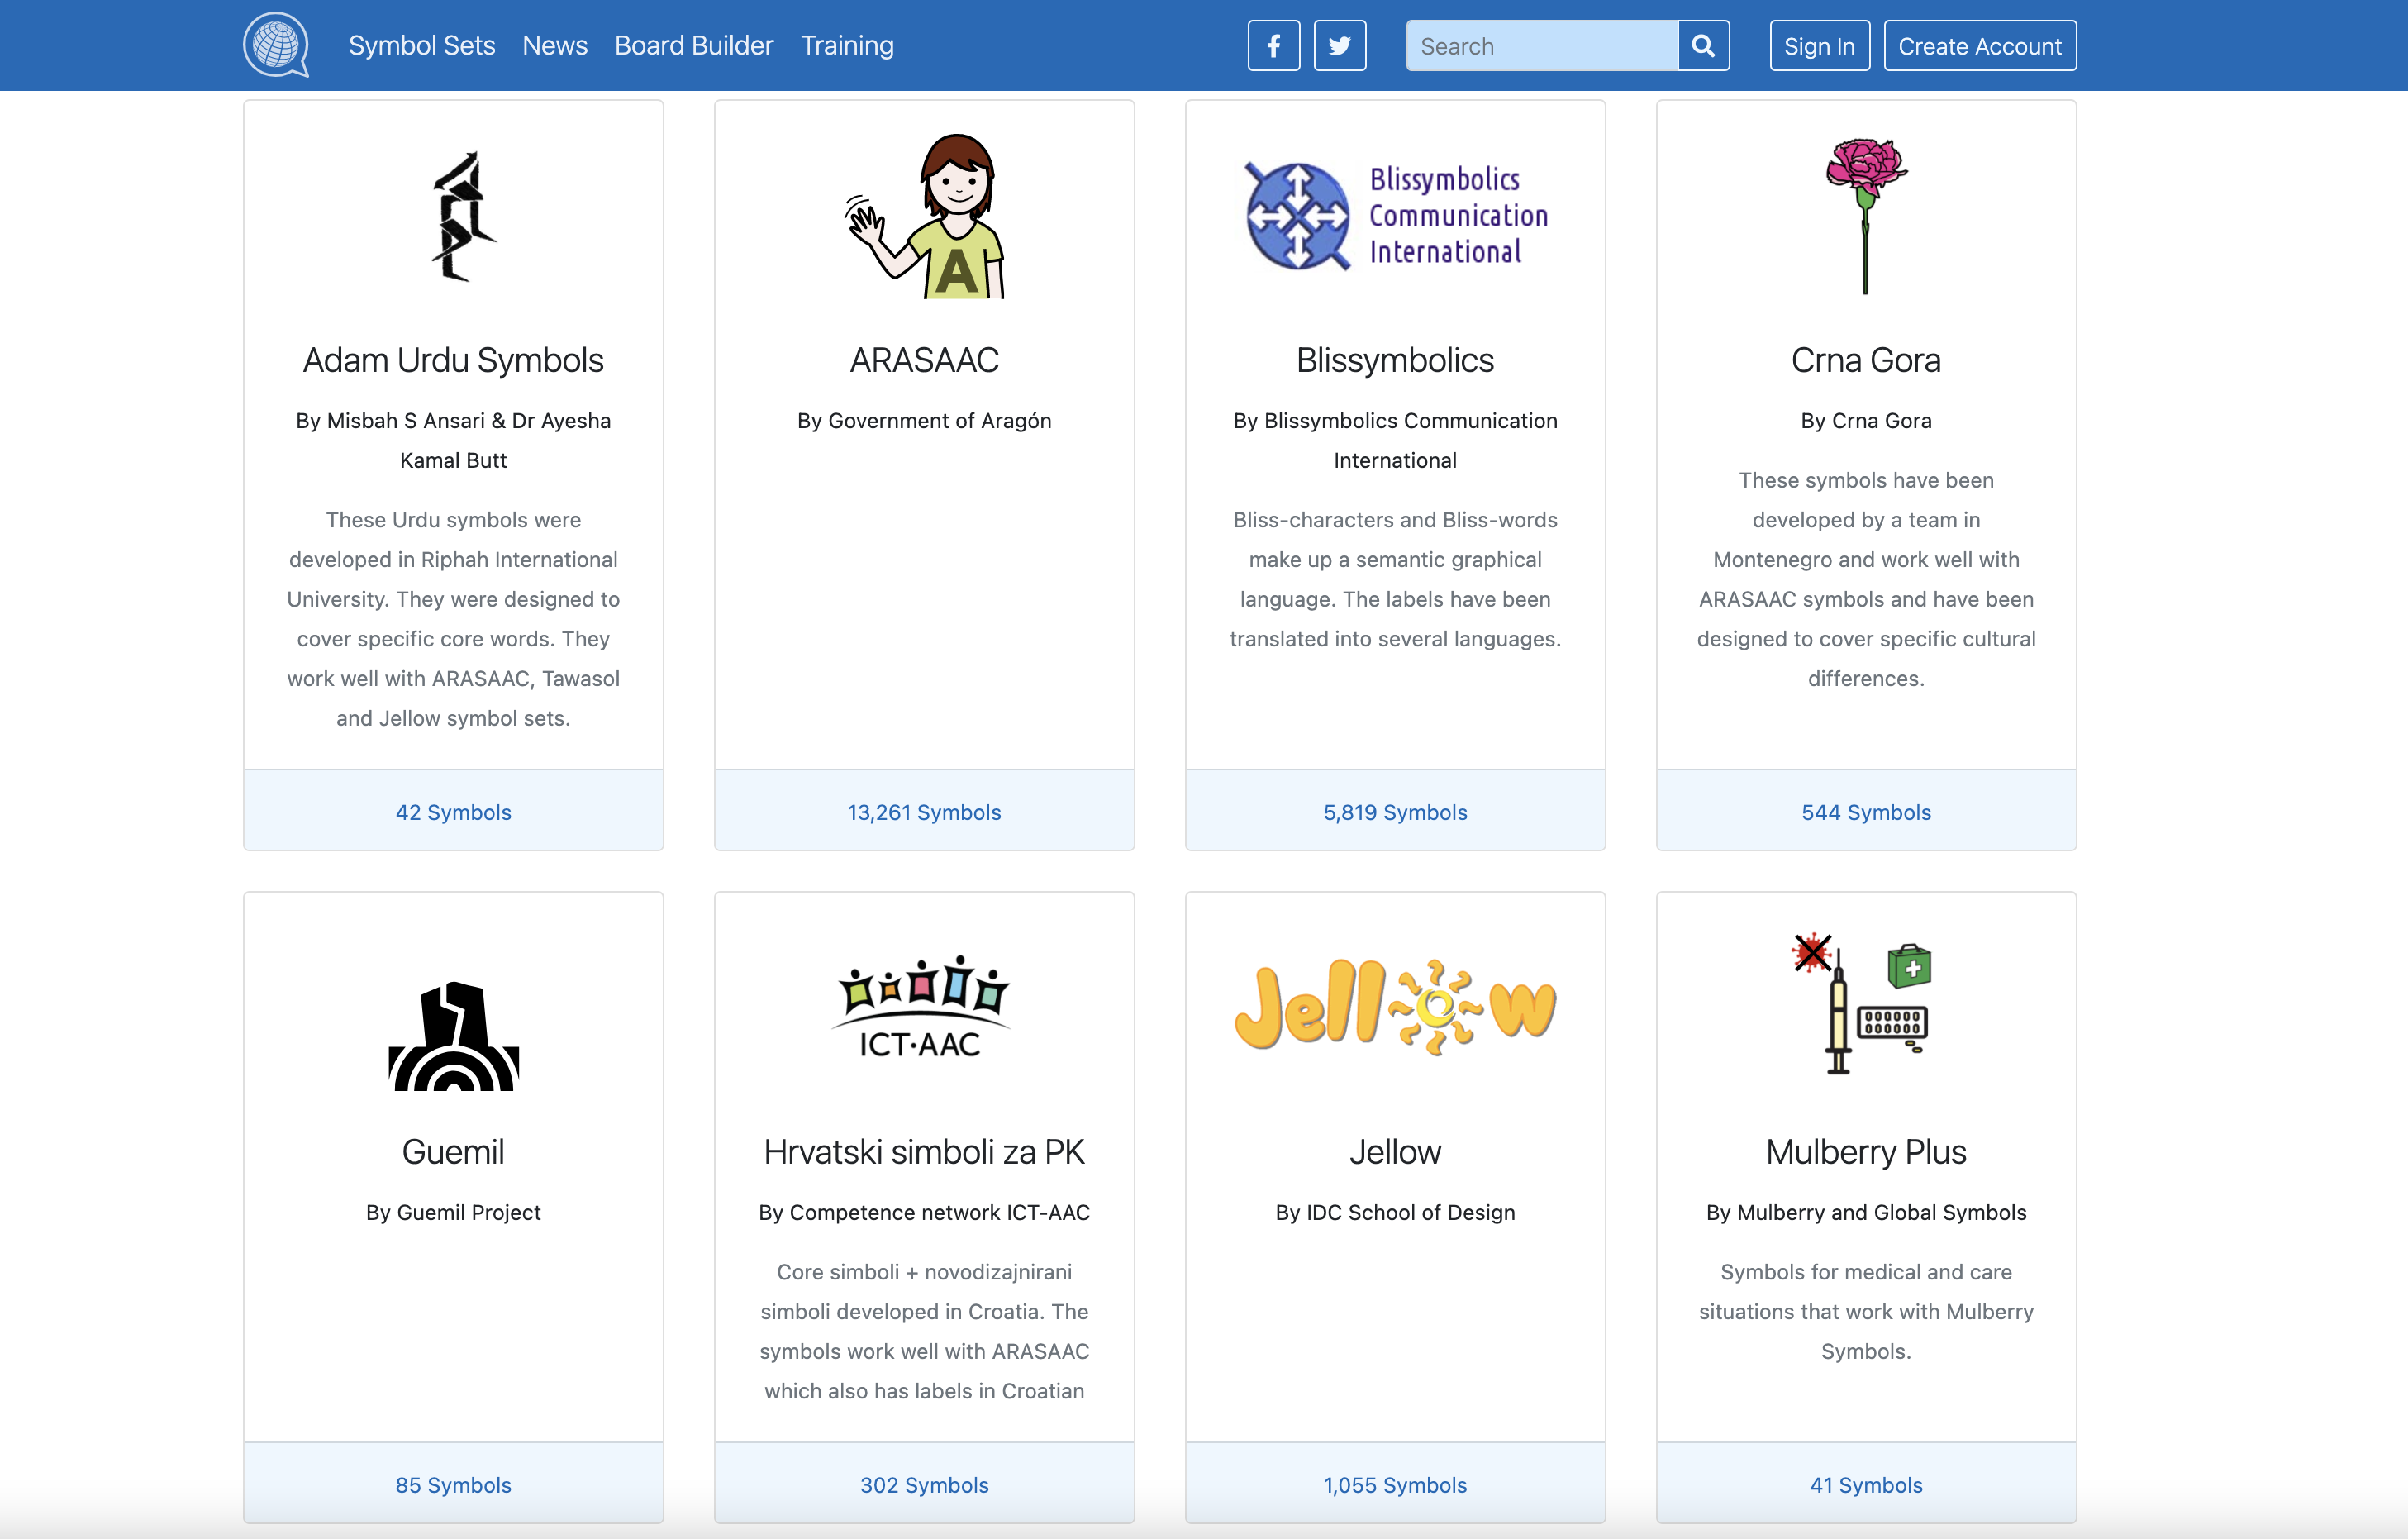The height and width of the screenshot is (1539, 2408).
Task: Select the Training navigation tab
Action: tap(846, 44)
